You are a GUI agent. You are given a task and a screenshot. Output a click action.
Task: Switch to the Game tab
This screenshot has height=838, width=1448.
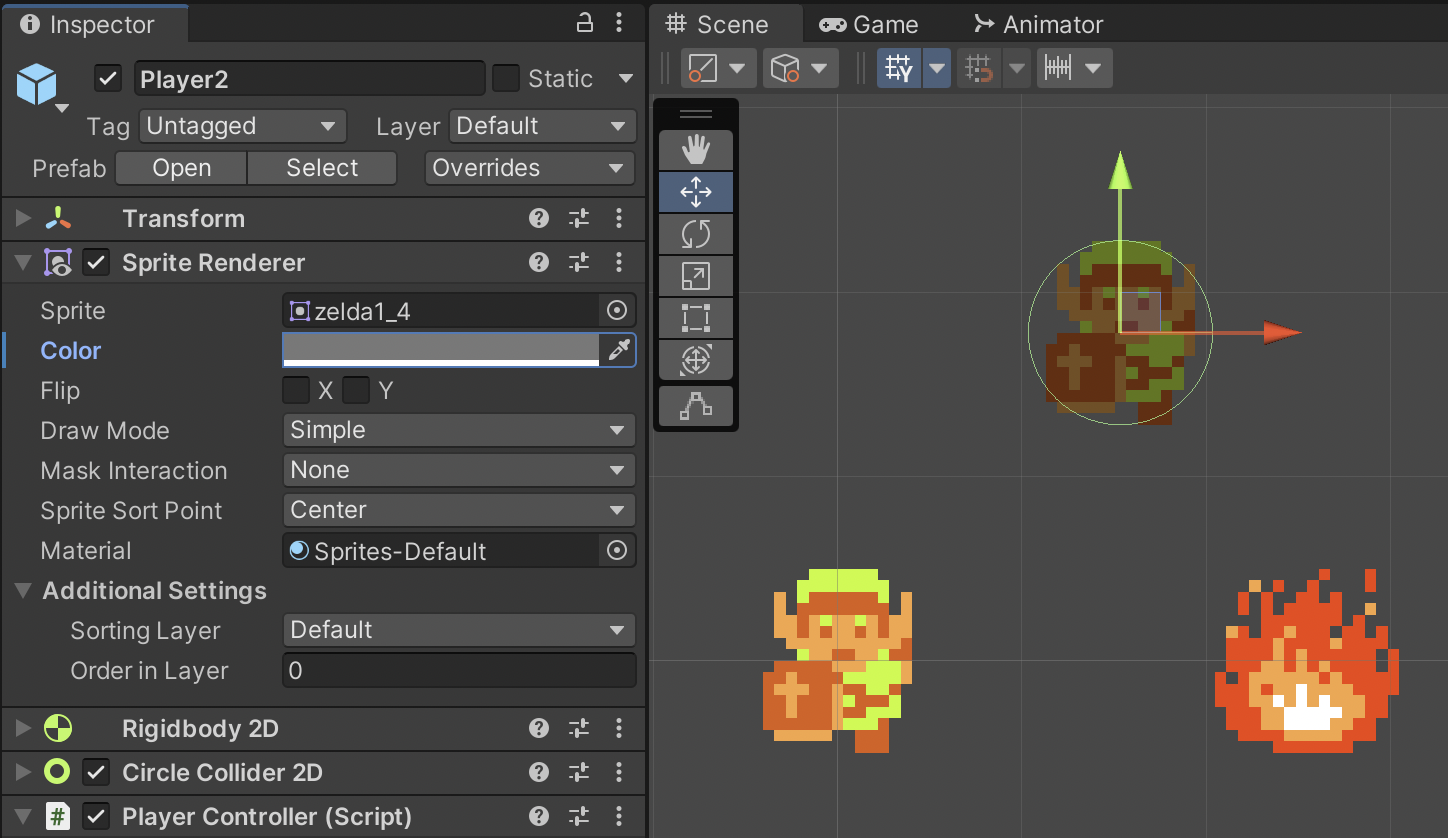868,24
